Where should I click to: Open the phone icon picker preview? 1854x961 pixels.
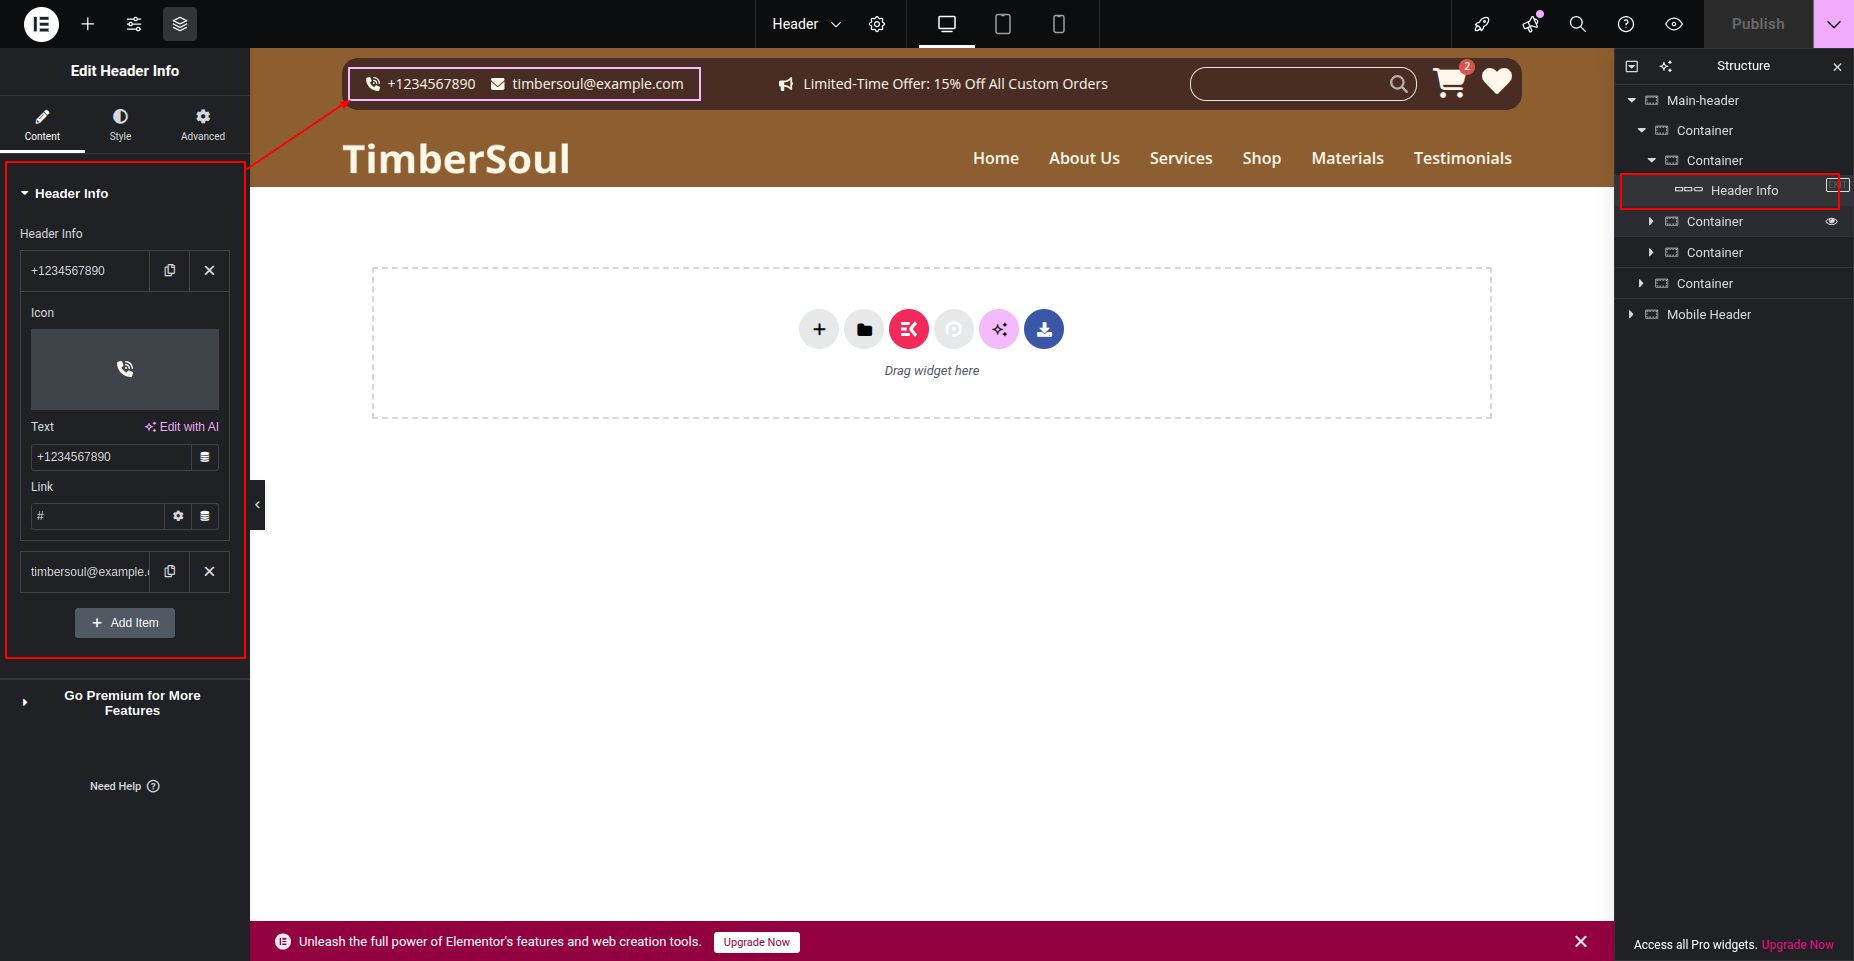coord(125,369)
